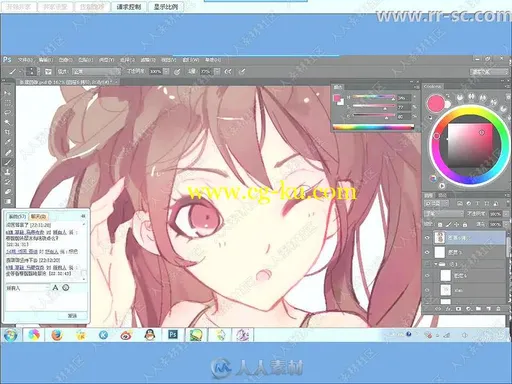Select the Eraser tool
Image resolution: width=512 pixels, height=384 pixels.
pos(7,192)
